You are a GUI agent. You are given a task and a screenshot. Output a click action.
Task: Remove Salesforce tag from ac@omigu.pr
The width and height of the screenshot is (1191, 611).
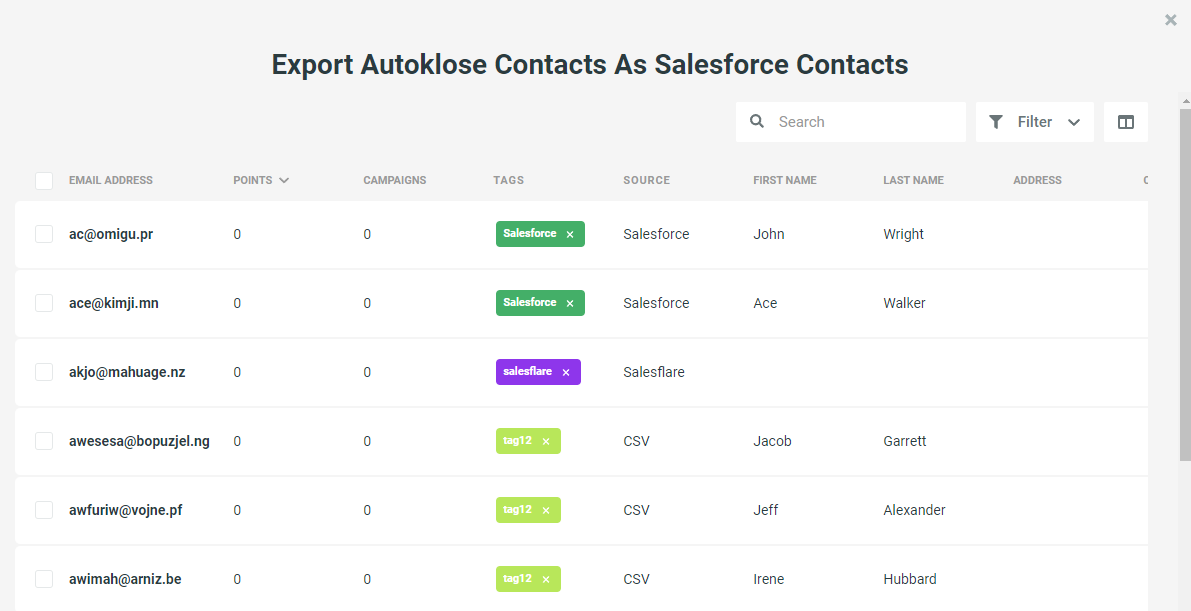tap(570, 235)
